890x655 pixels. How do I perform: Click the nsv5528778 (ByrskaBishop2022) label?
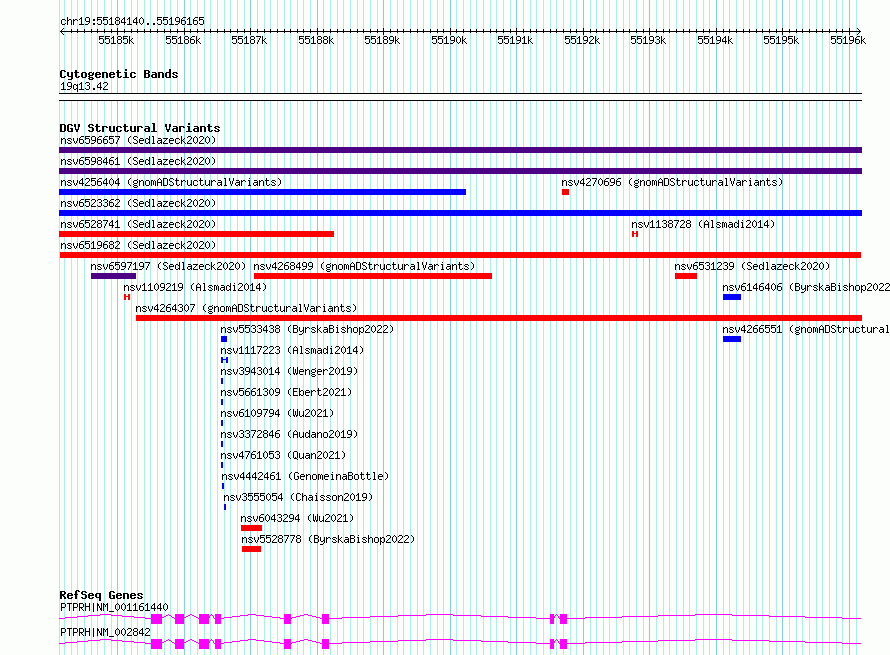click(x=328, y=539)
